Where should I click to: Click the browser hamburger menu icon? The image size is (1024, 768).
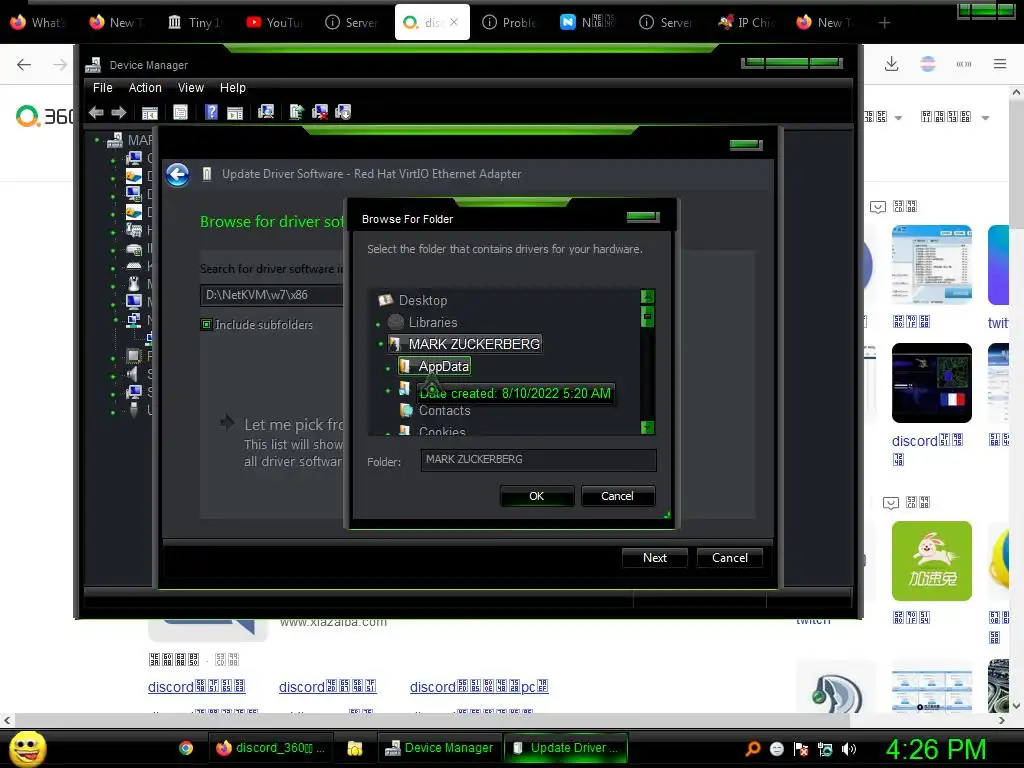[x=1000, y=64]
